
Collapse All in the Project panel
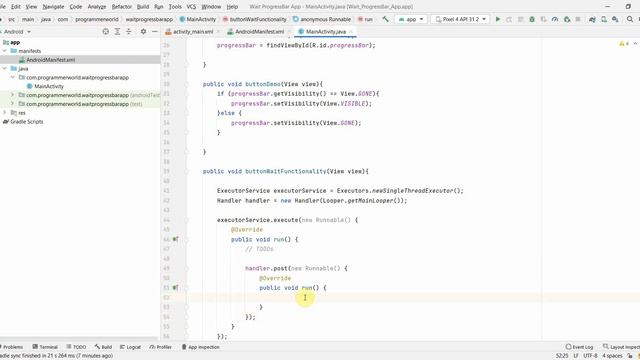(129, 31)
